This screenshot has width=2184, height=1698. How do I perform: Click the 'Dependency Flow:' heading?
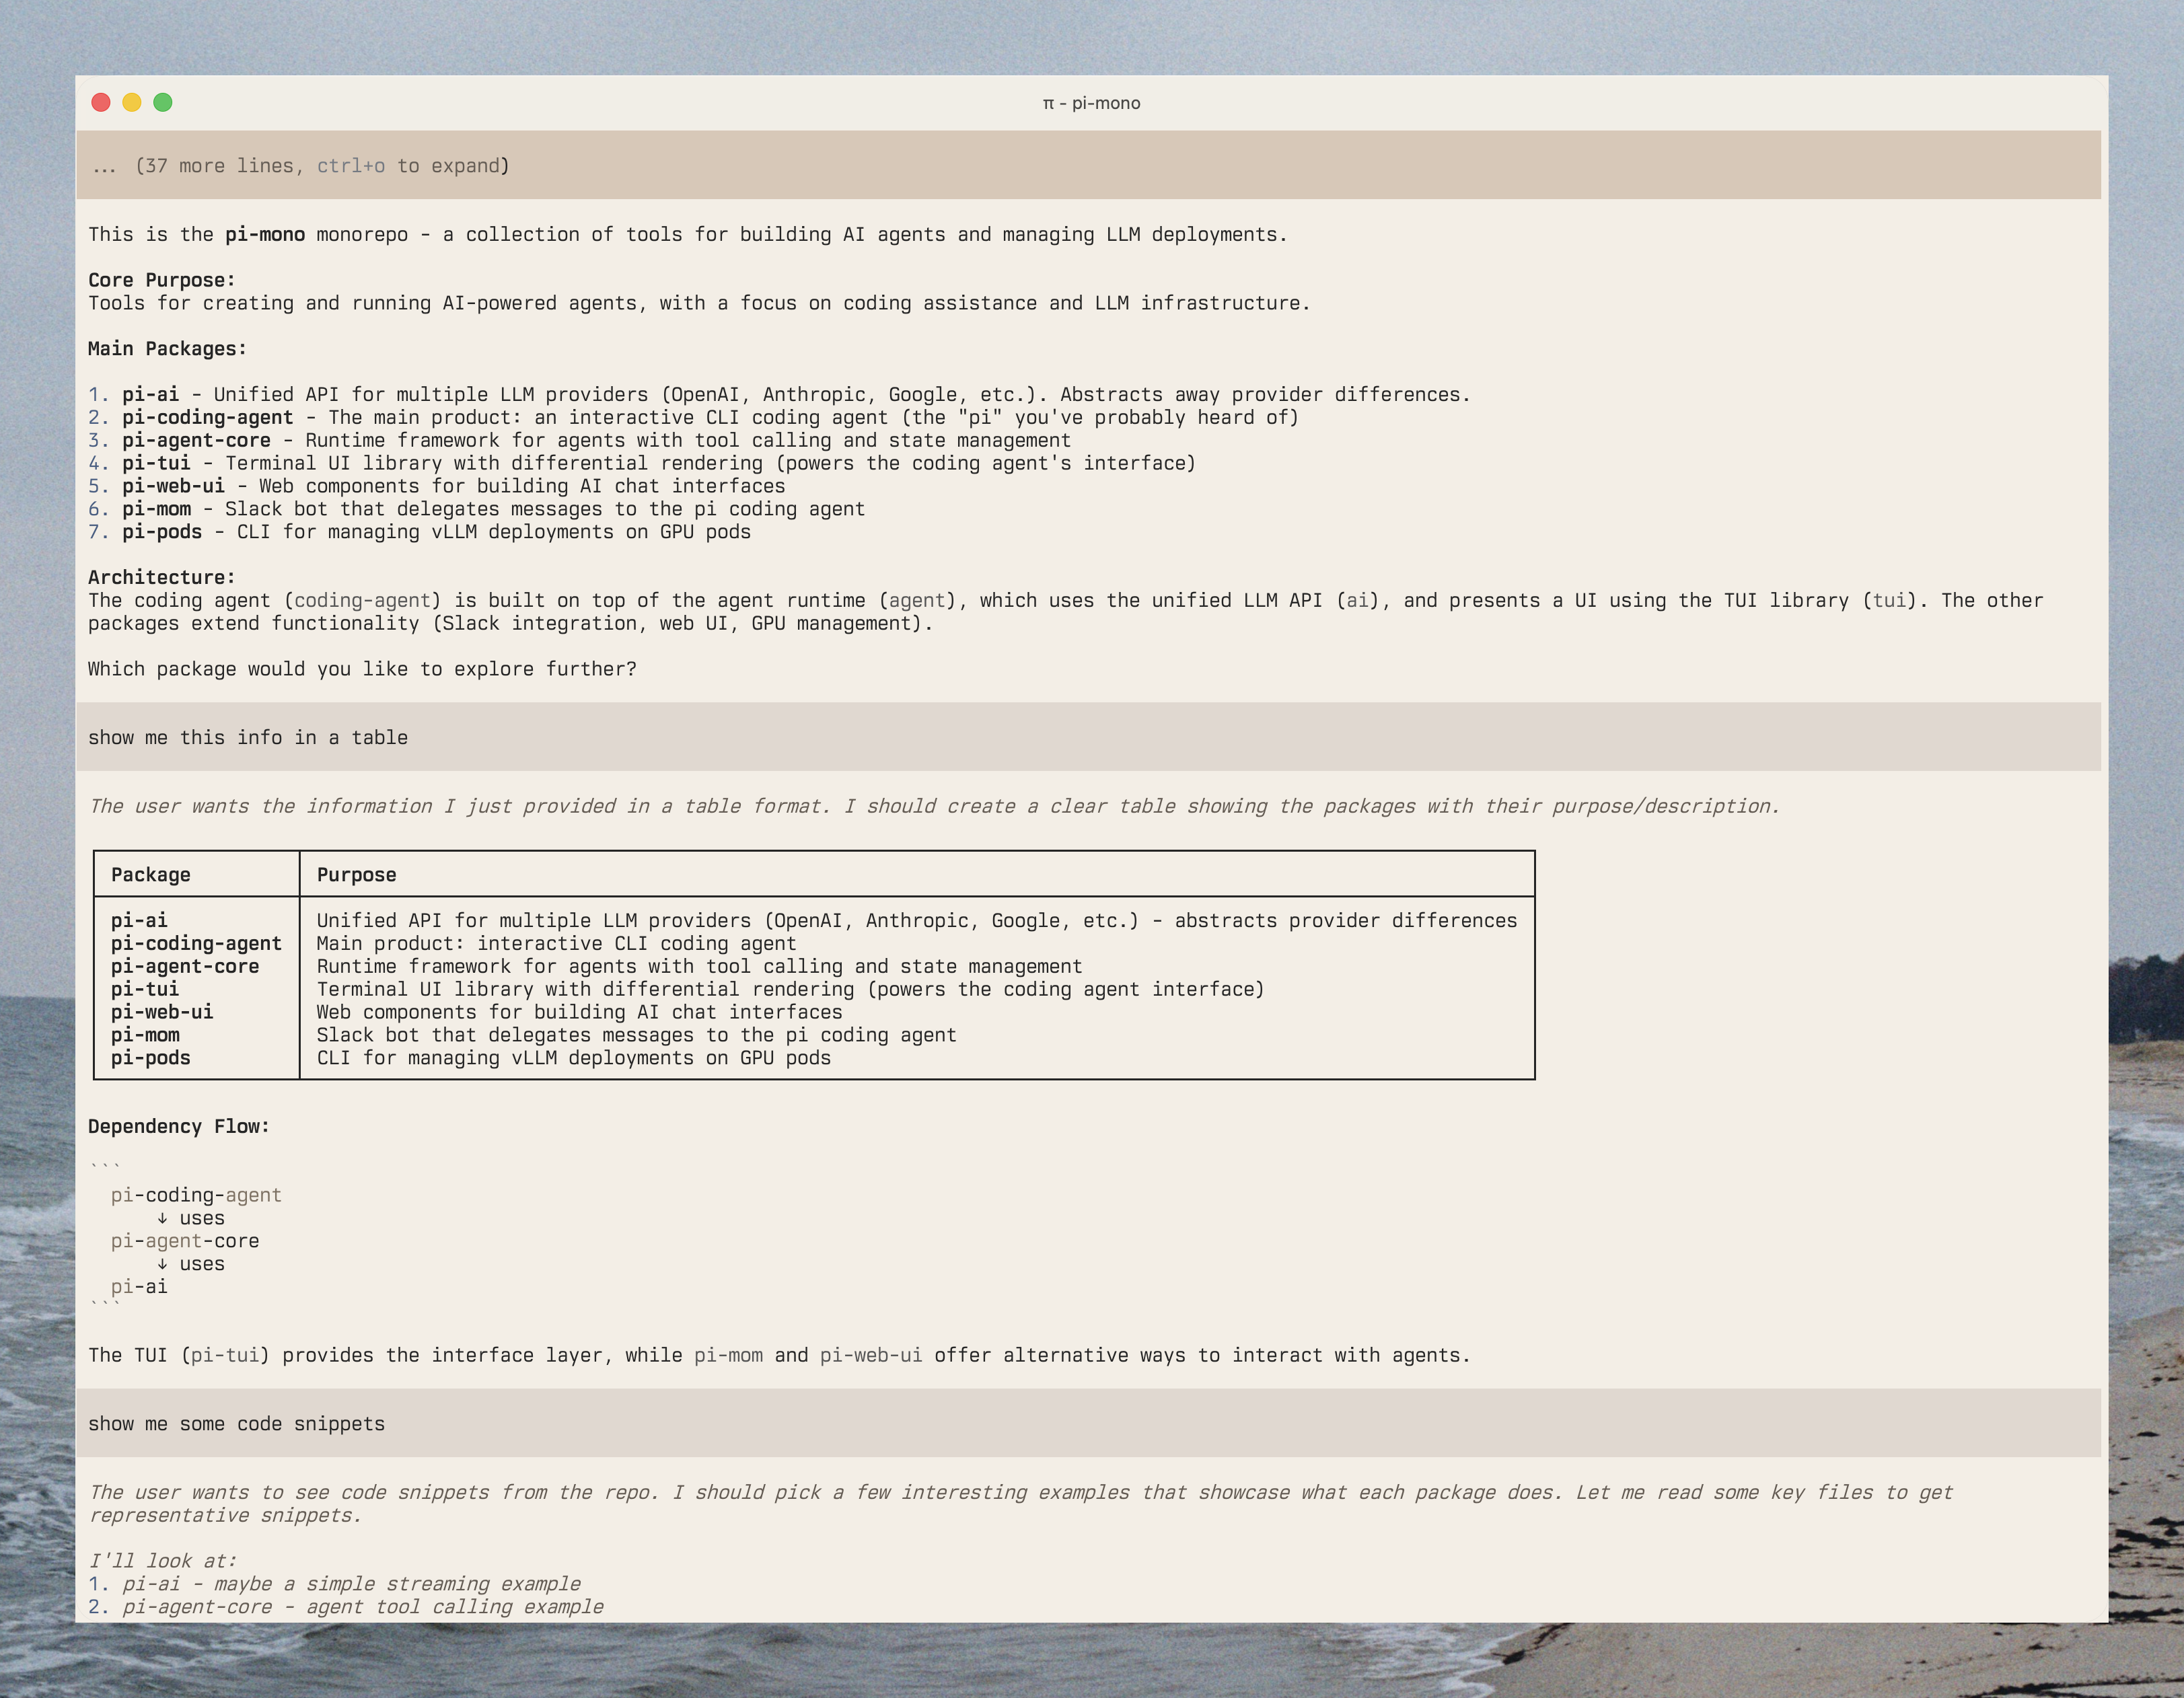178,1127
